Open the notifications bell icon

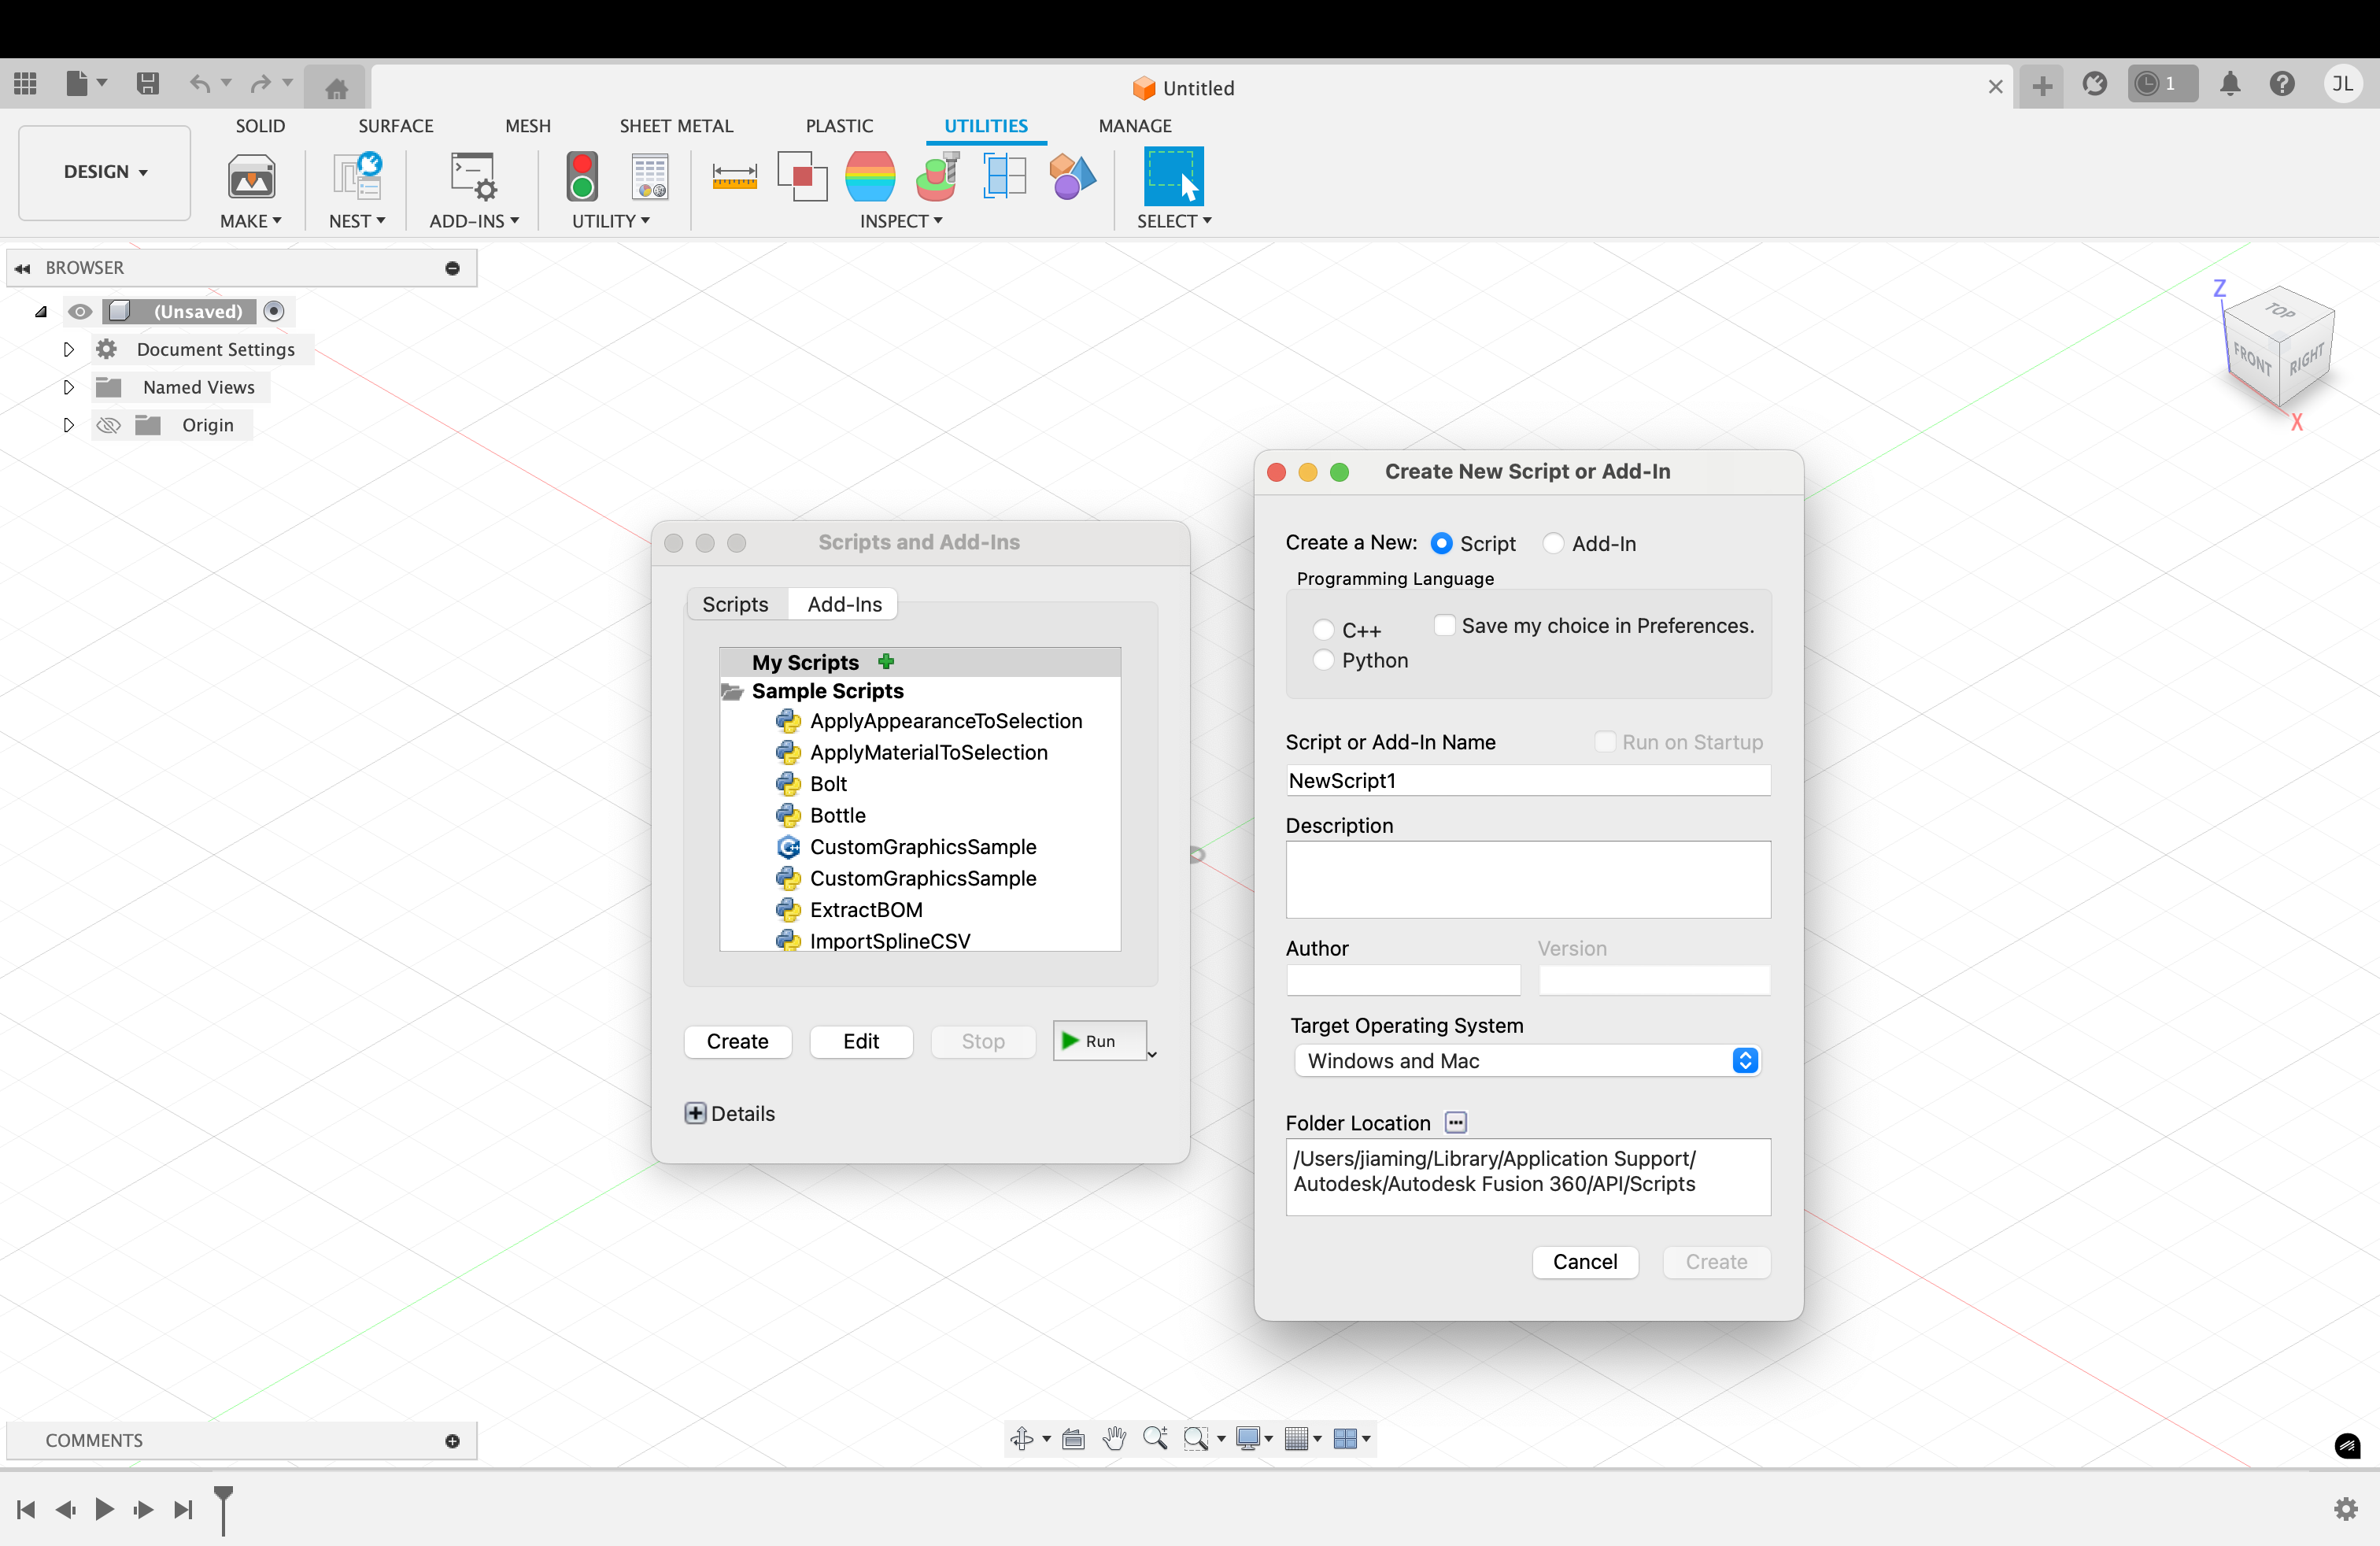(2230, 84)
